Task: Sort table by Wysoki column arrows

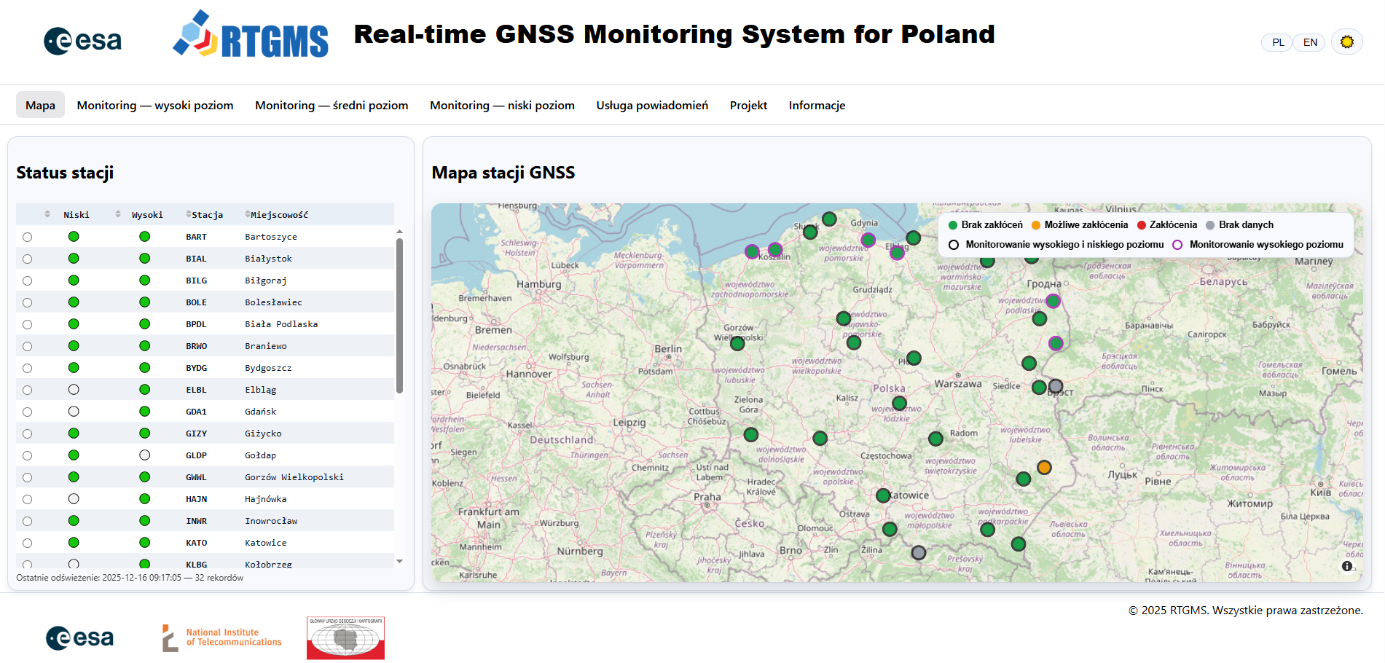Action: [119, 215]
